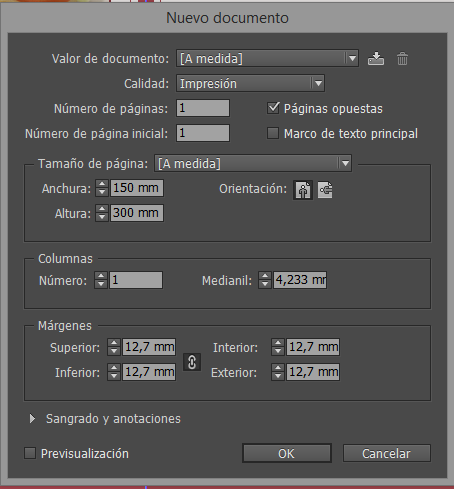Click the Interior margin field
Viewport: 454px width, 489px height.
click(313, 347)
